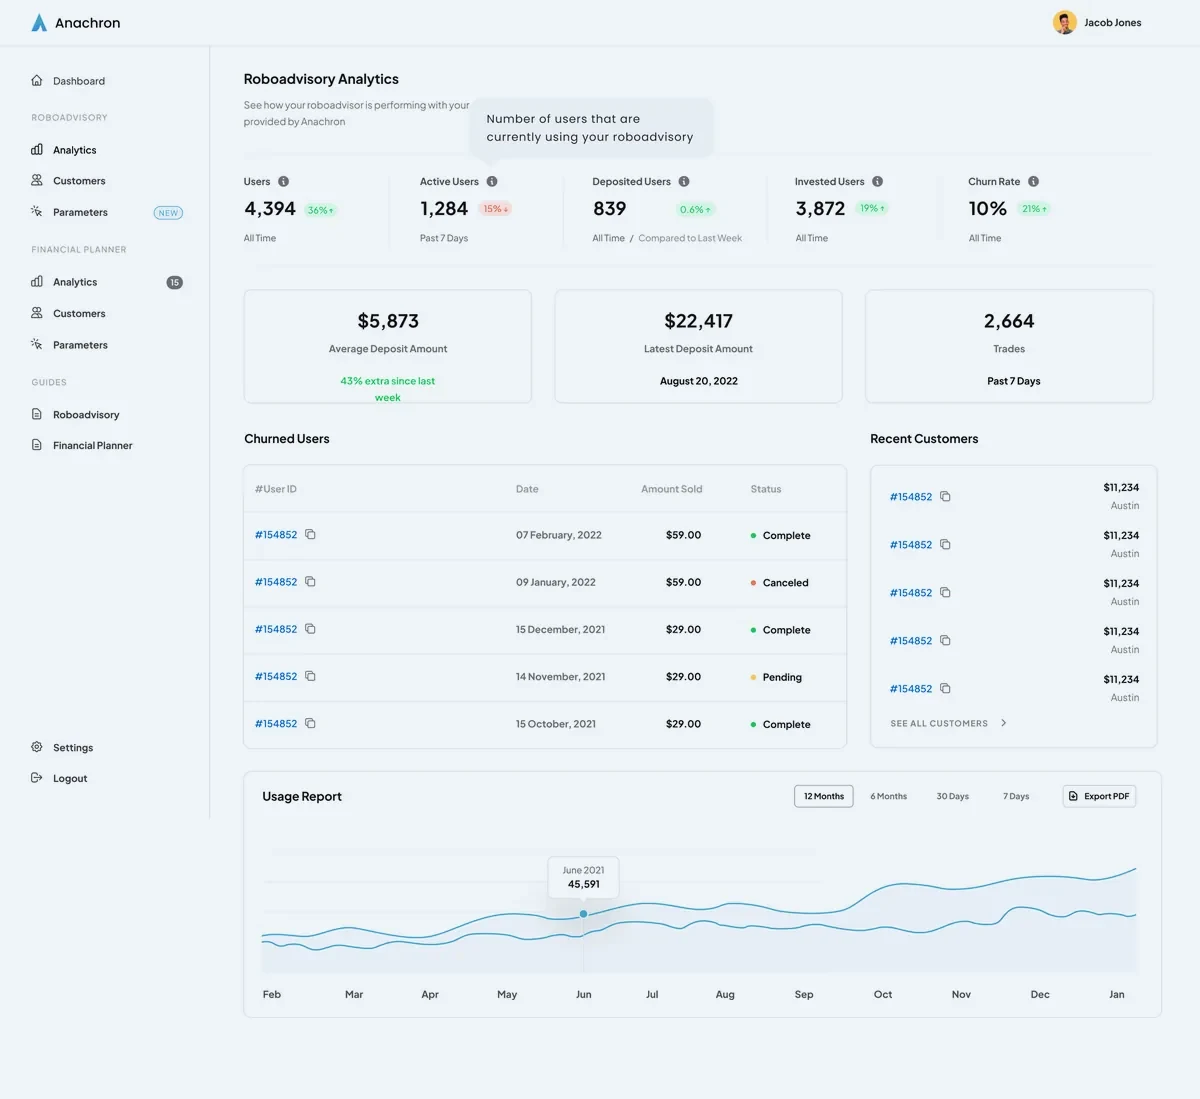Select the 6 Months range tab
This screenshot has width=1200, height=1099.
point(888,796)
